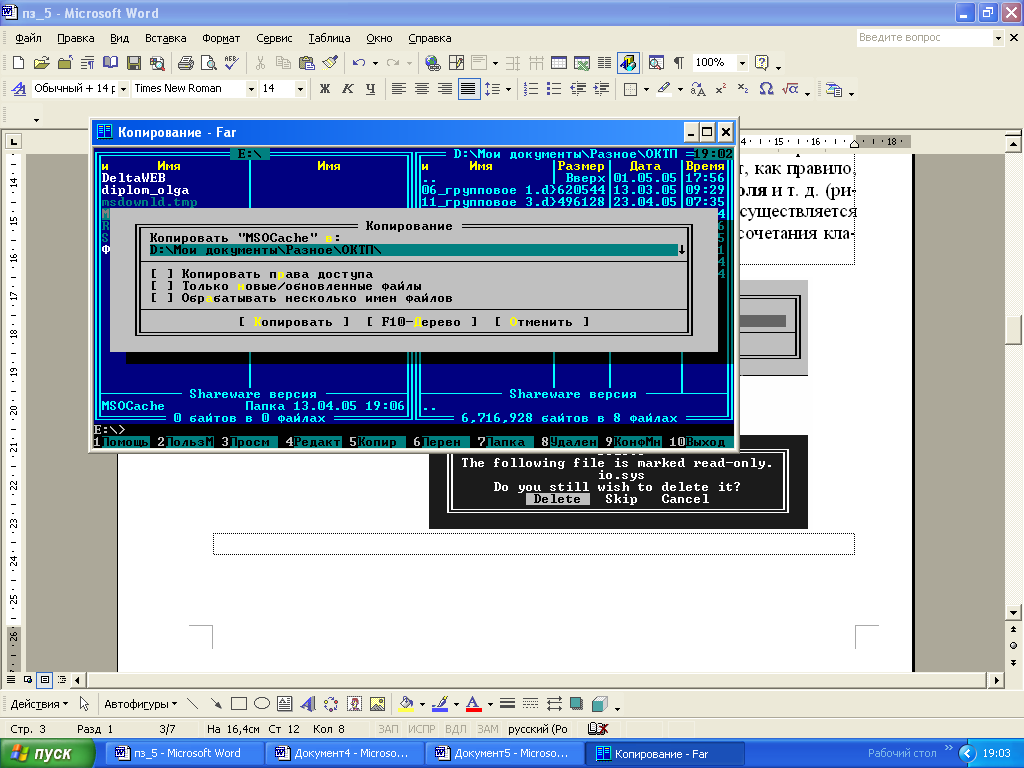This screenshot has height=768, width=1024.
Task: Open the font name dropdown arrow
Action: click(x=251, y=89)
